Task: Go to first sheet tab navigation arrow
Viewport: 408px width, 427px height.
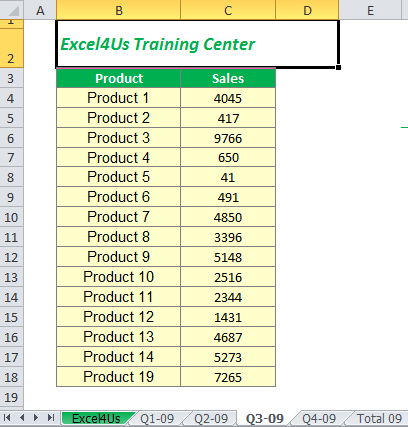Action: pos(7,418)
